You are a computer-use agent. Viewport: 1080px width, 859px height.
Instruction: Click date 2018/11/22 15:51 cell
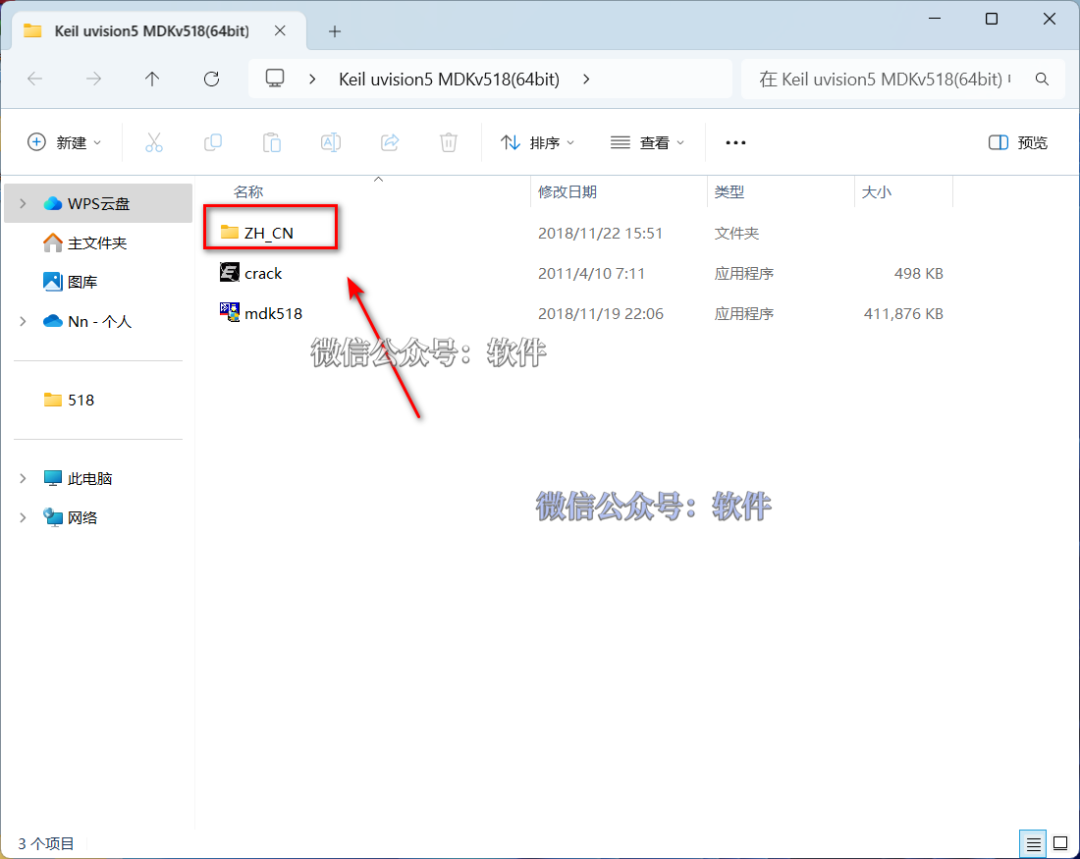click(600, 233)
